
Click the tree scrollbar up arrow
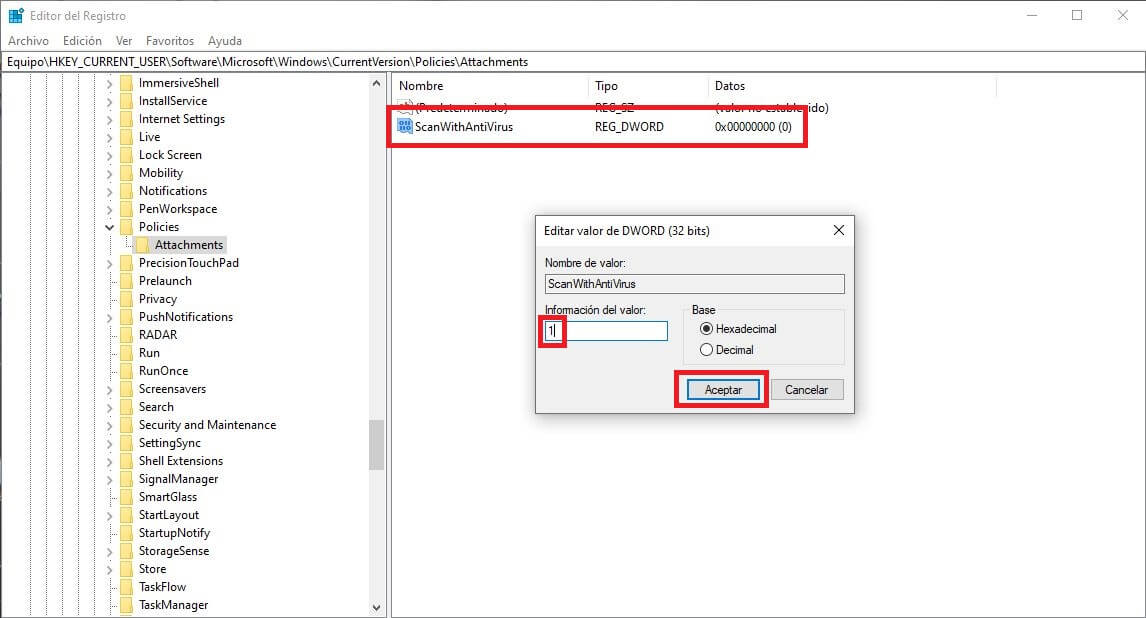[x=376, y=83]
